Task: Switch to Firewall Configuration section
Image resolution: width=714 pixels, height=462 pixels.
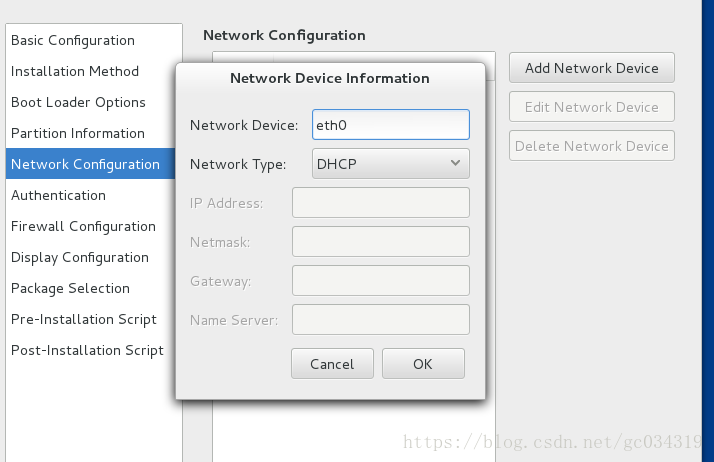Action: pyautogui.click(x=91, y=226)
